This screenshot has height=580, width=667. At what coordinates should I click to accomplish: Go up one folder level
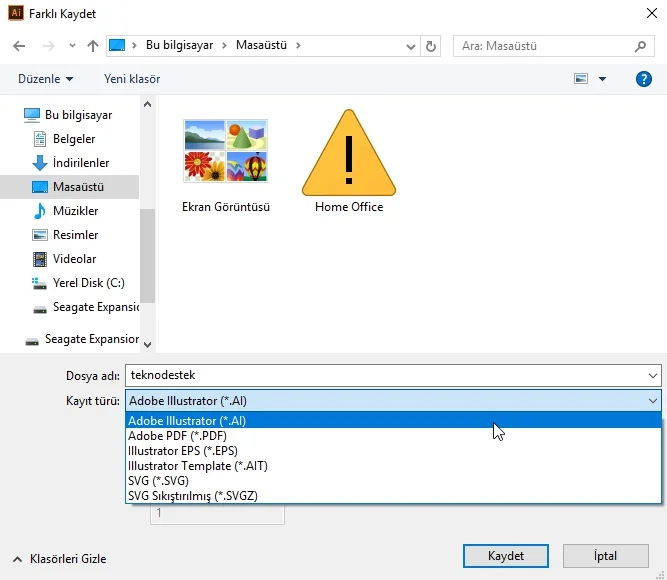(x=93, y=46)
